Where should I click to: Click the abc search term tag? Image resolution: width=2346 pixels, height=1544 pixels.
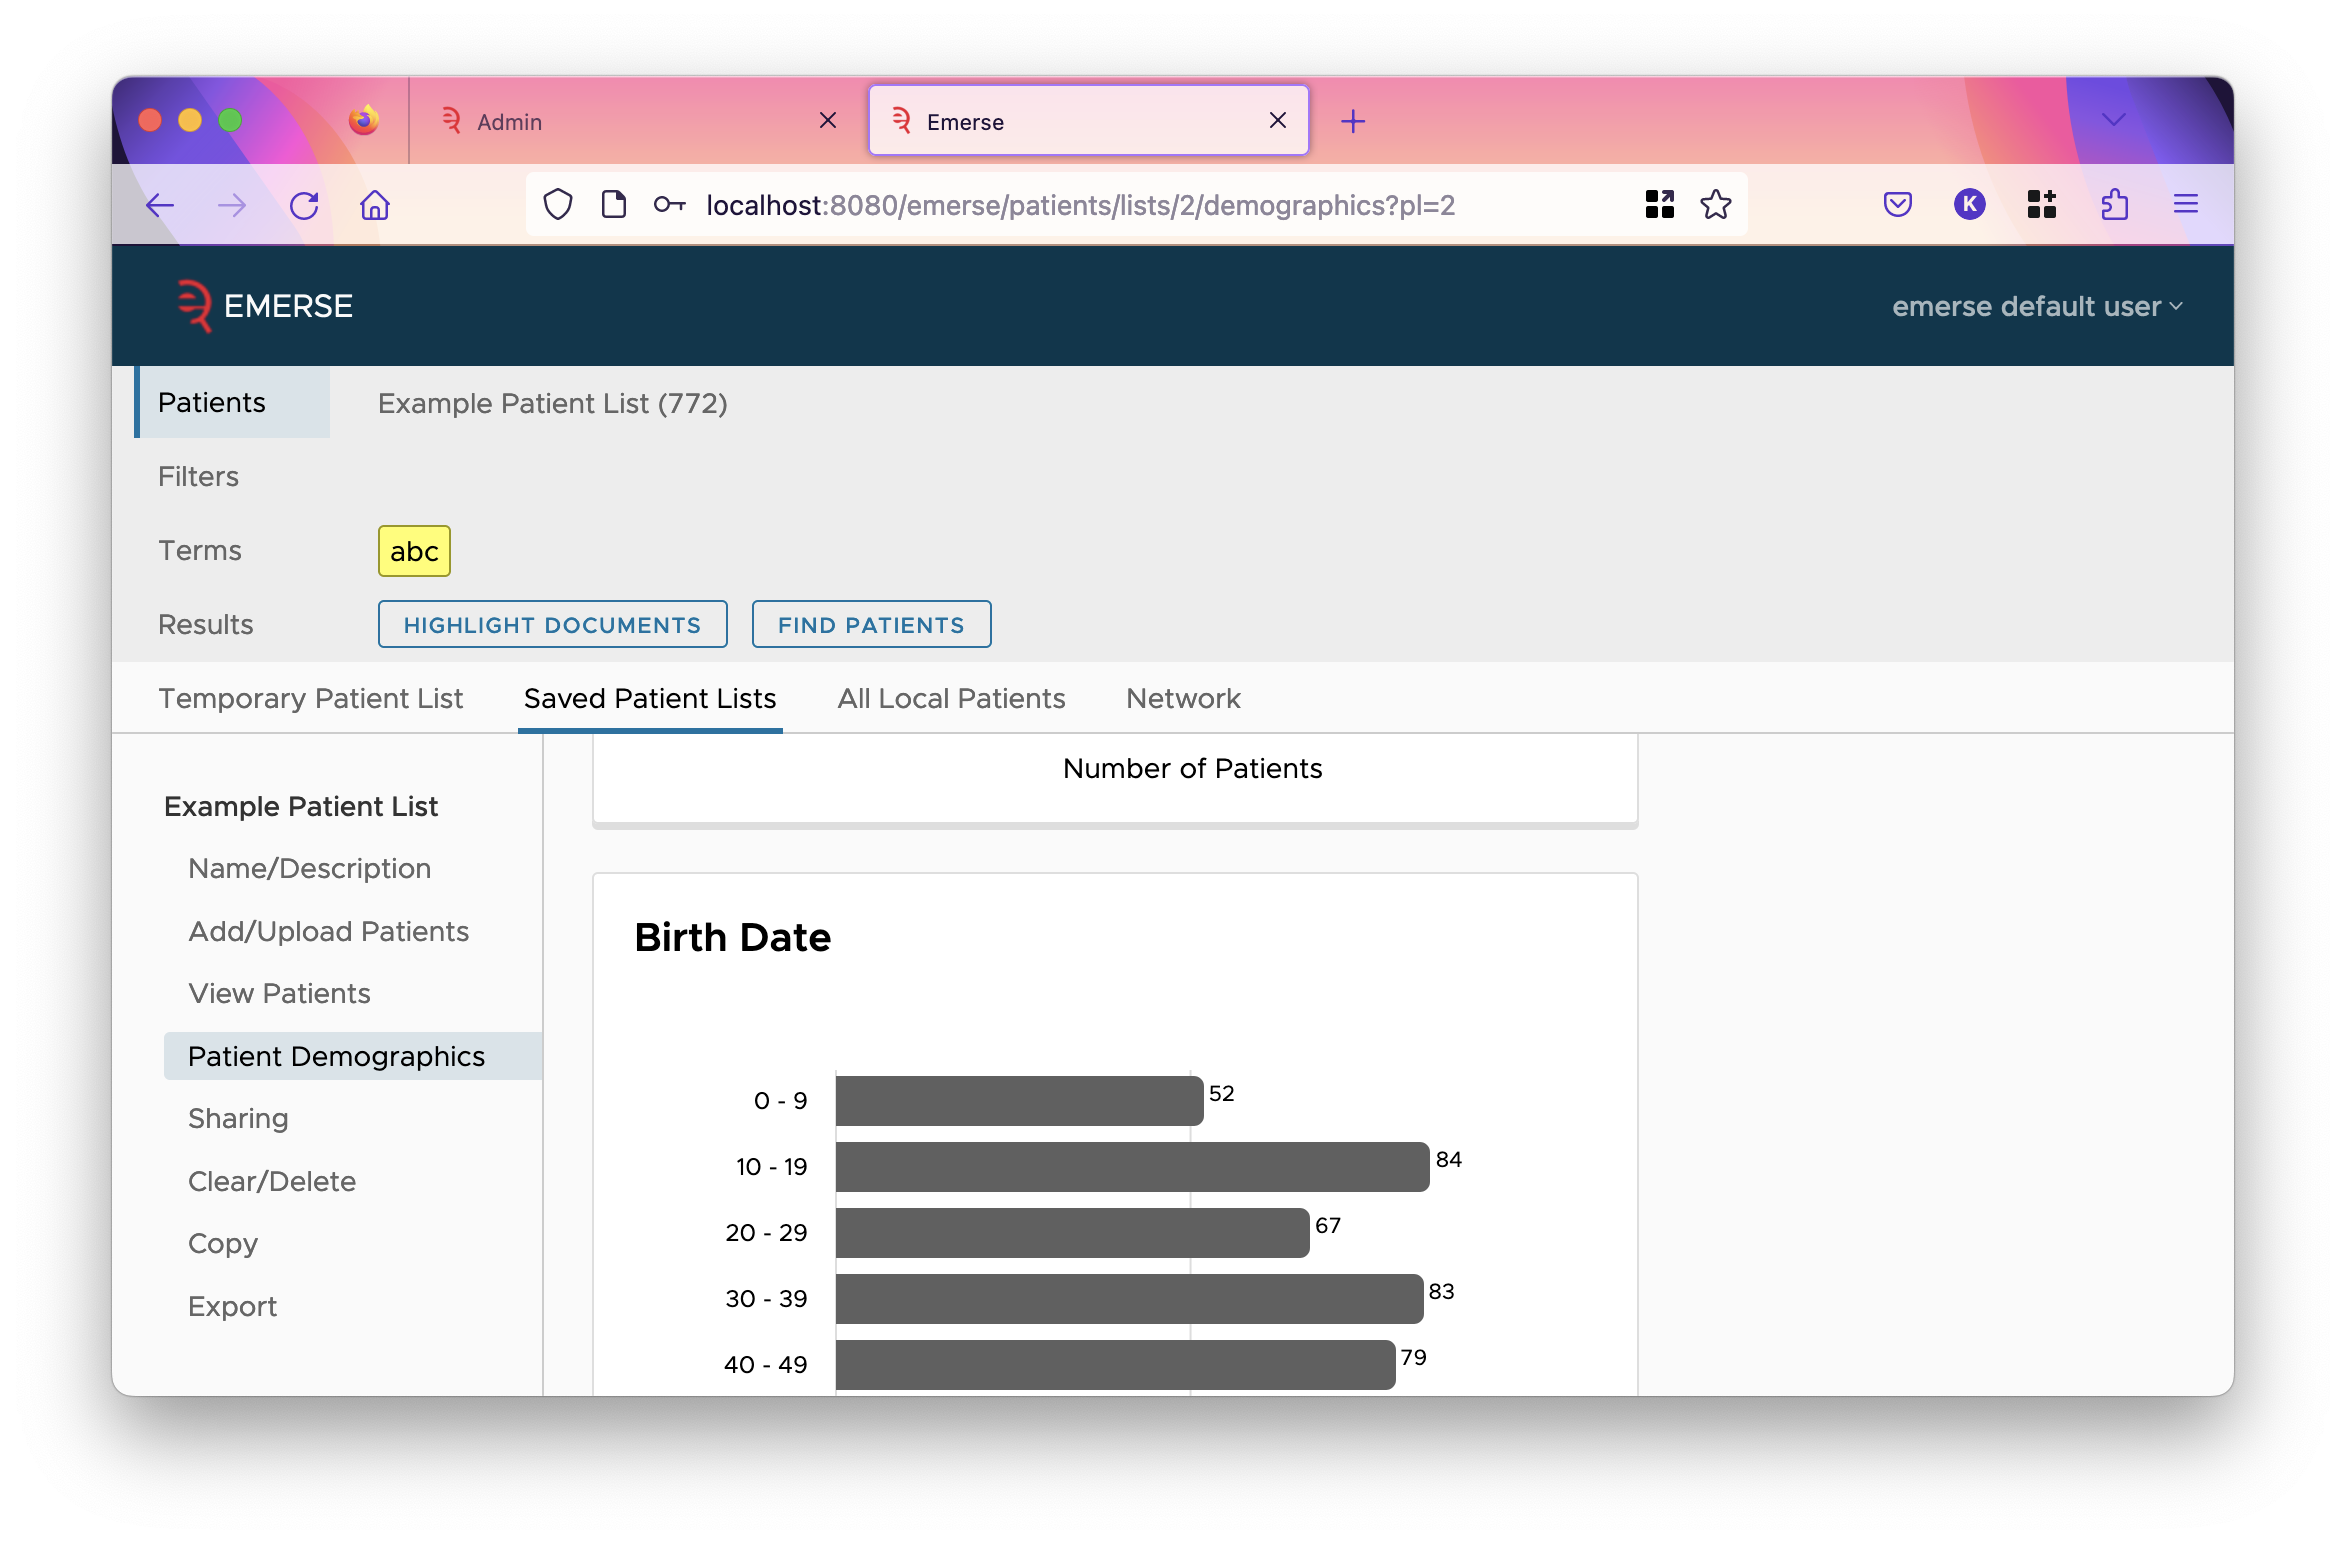pyautogui.click(x=413, y=550)
